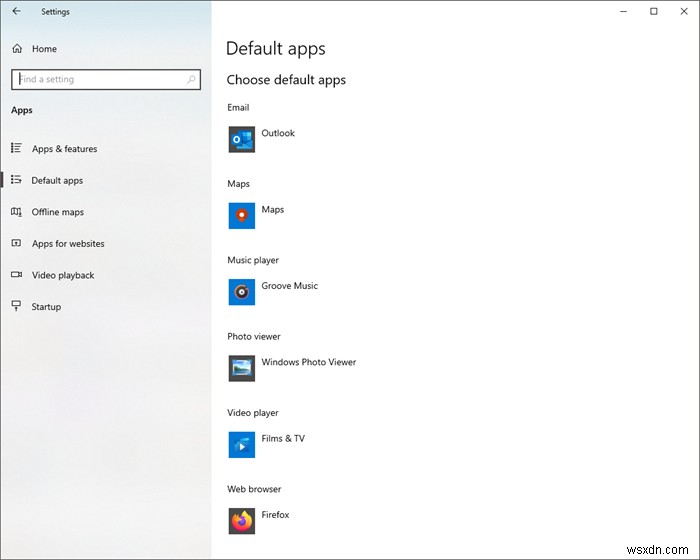
Task: Minimize the Settings window
Action: pos(624,12)
